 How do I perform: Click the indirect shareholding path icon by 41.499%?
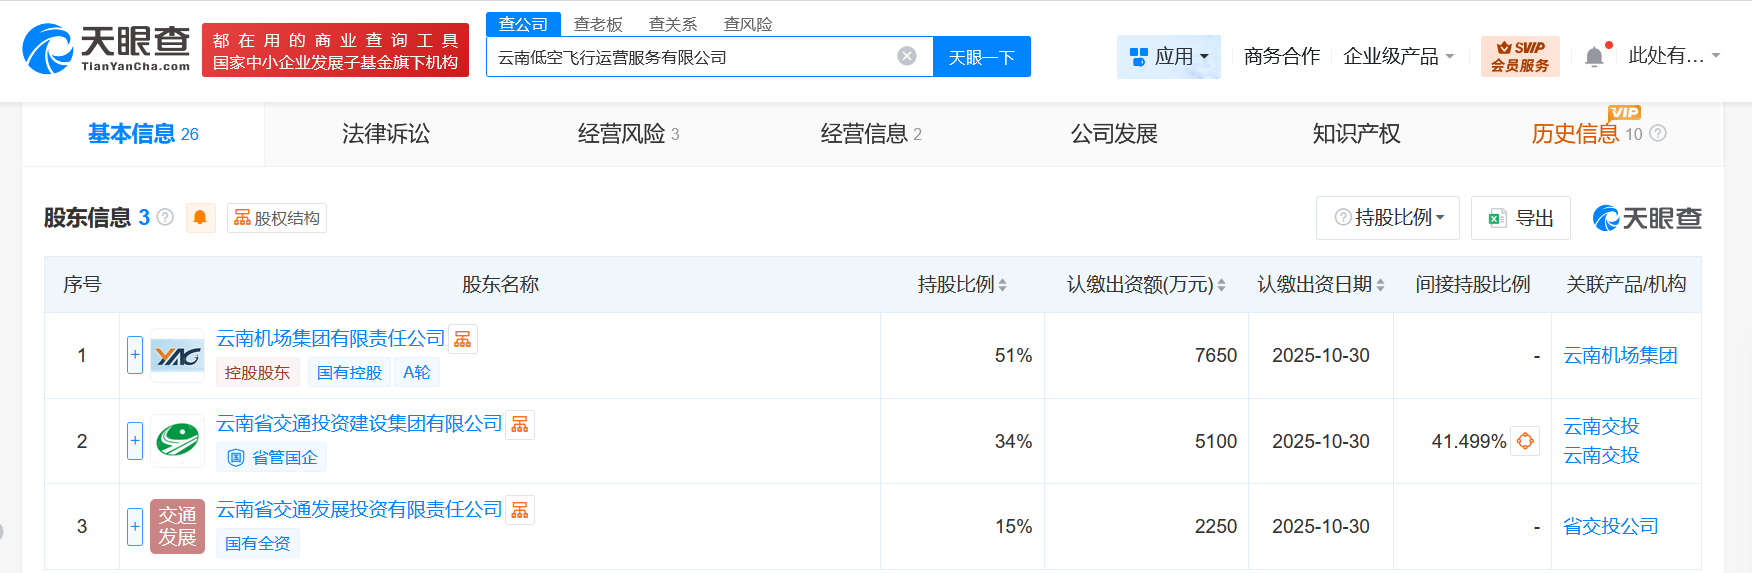(x=1525, y=441)
